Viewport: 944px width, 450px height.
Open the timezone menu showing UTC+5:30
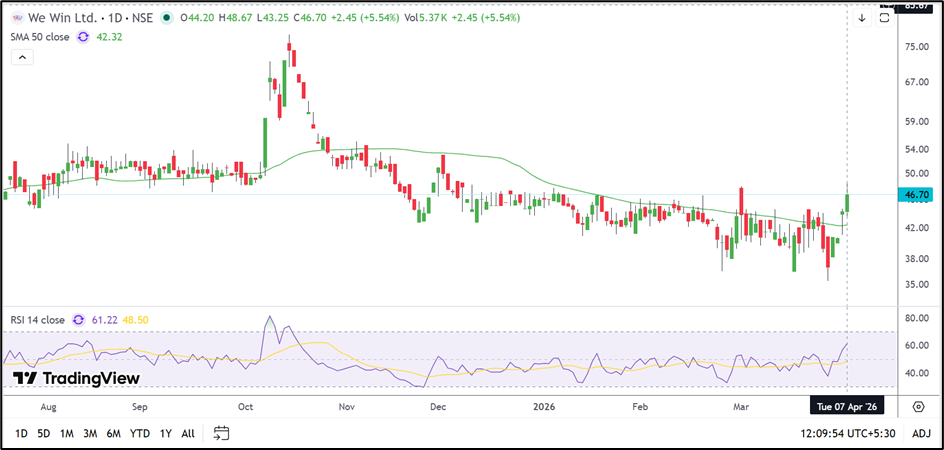pyautogui.click(x=847, y=433)
